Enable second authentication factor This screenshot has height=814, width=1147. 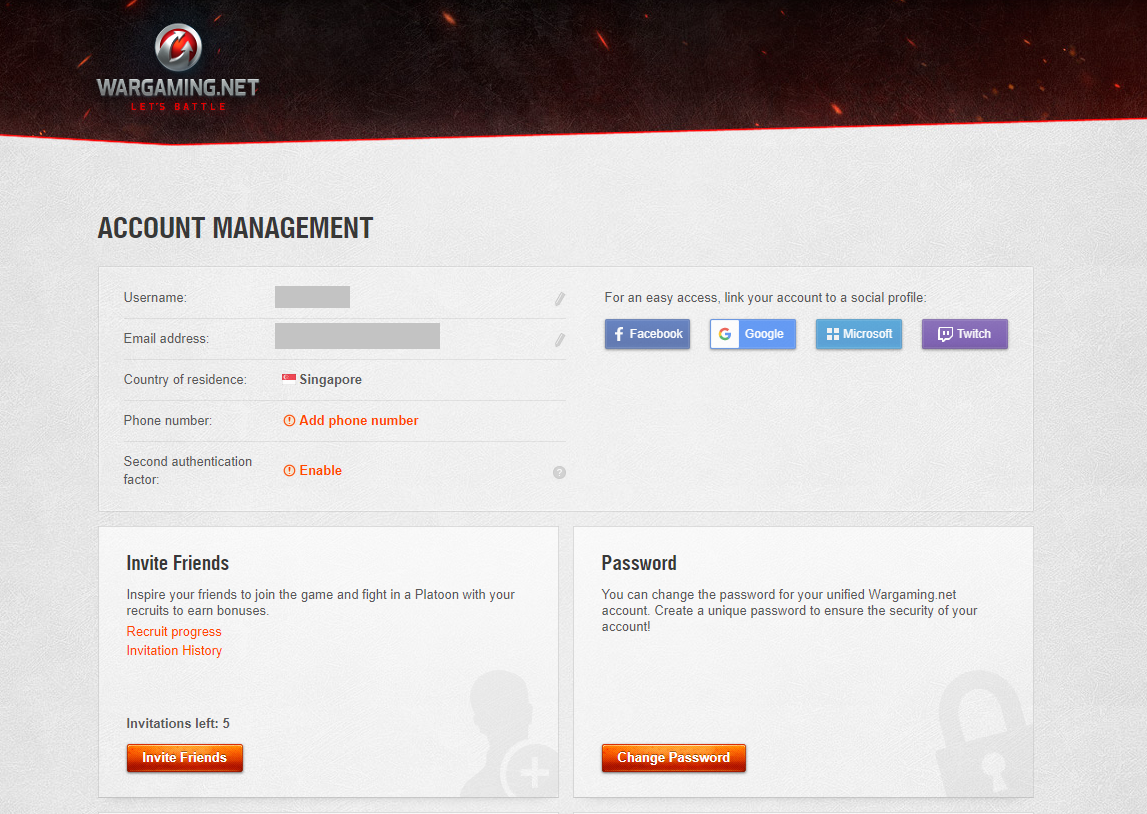click(320, 470)
